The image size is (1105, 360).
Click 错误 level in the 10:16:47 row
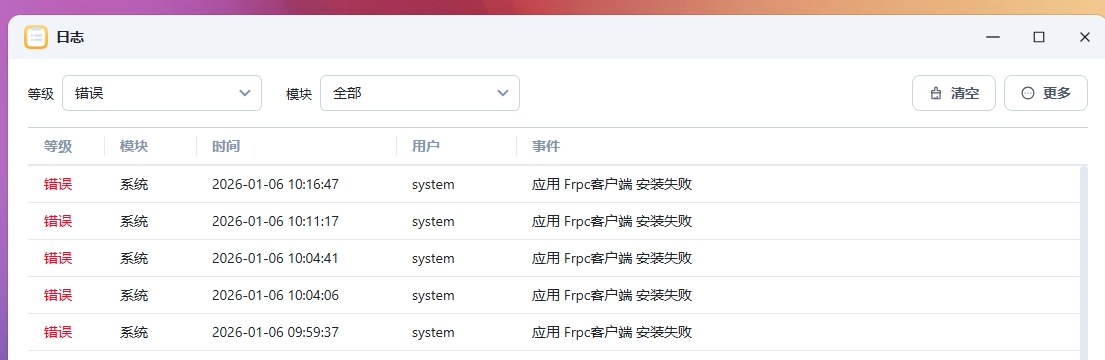click(x=58, y=185)
